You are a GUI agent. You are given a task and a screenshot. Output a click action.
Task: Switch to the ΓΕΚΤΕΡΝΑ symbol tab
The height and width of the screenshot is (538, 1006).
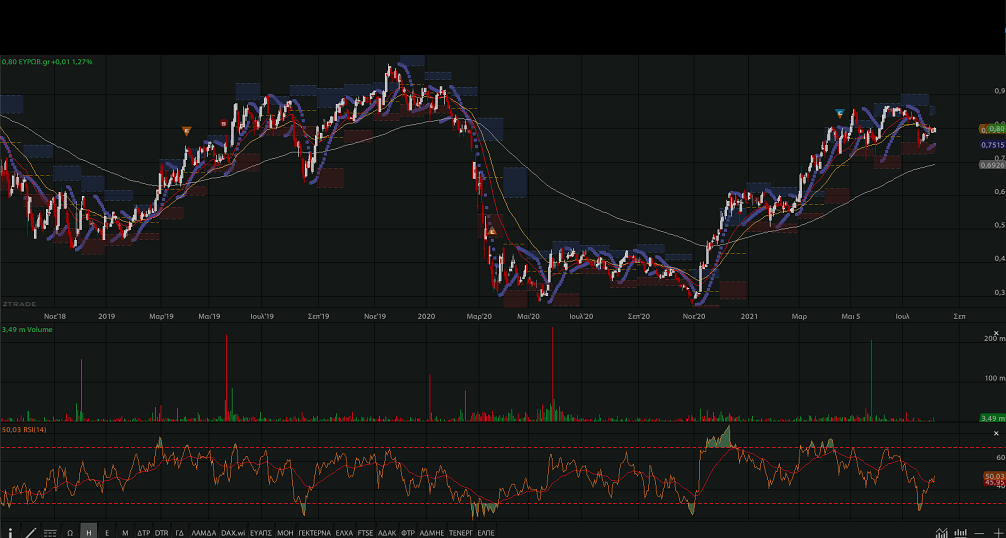[315, 532]
